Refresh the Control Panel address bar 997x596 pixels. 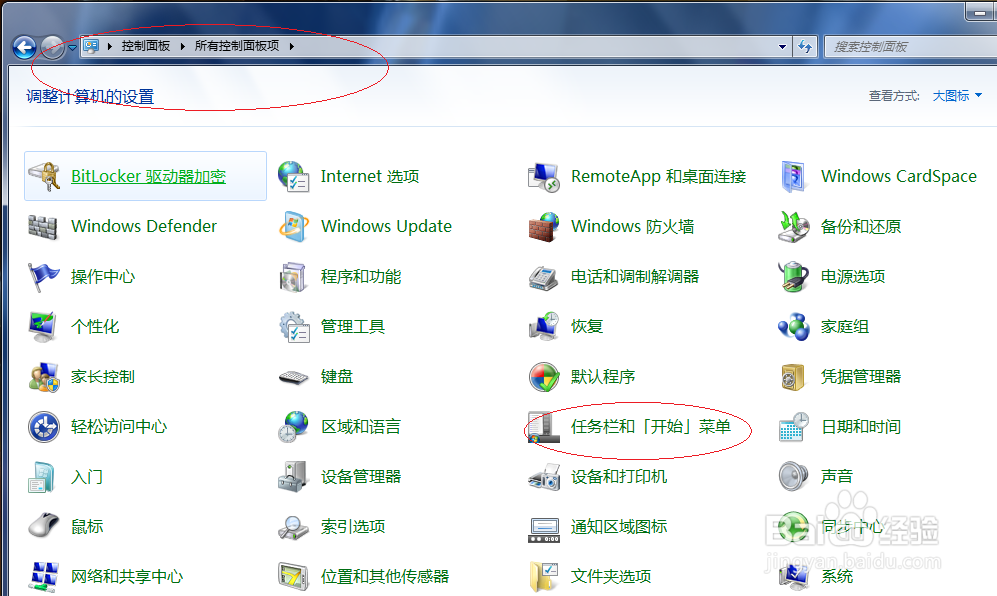click(x=805, y=46)
